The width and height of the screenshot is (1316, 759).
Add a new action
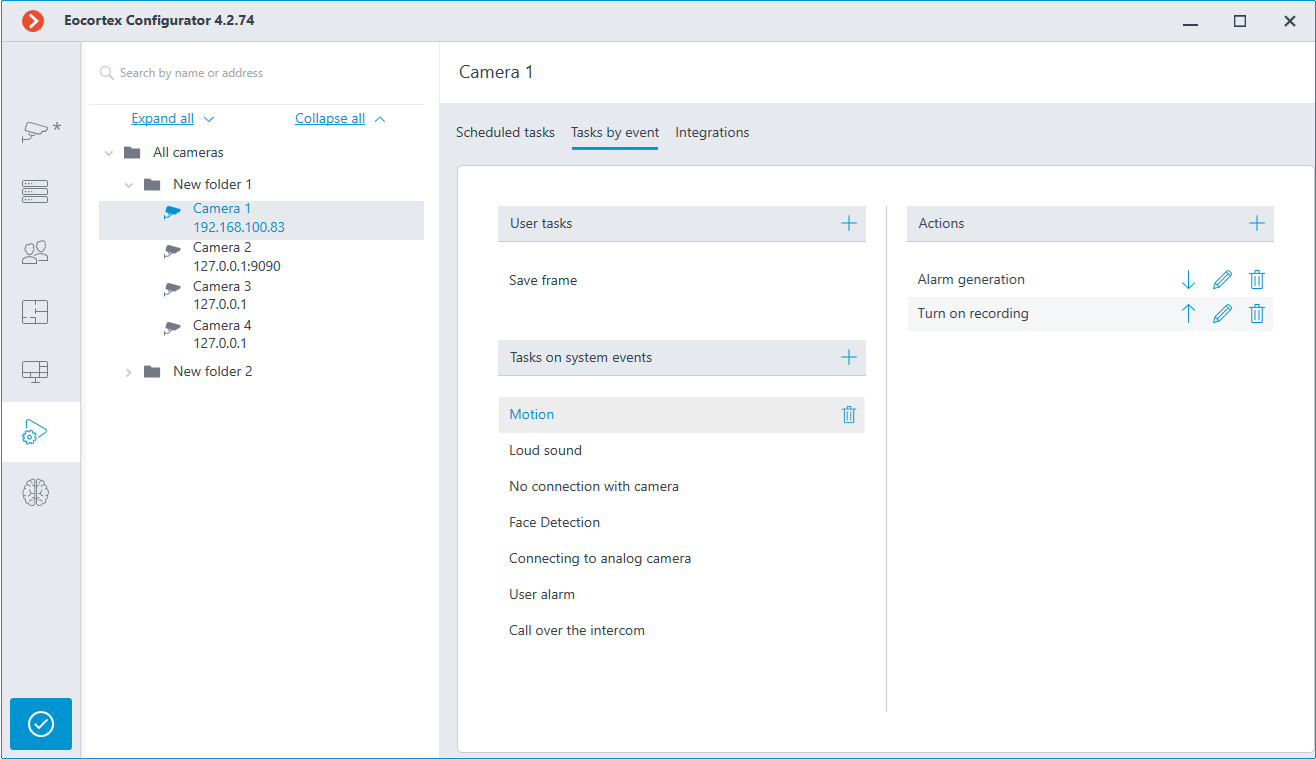1257,223
